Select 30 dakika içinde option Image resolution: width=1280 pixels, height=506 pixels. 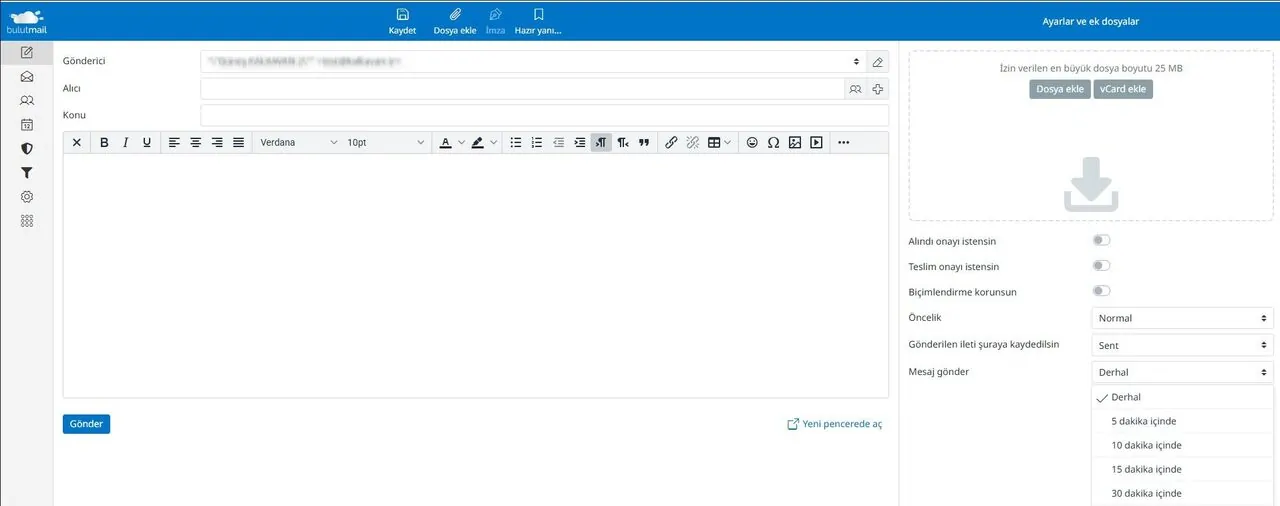1182,493
